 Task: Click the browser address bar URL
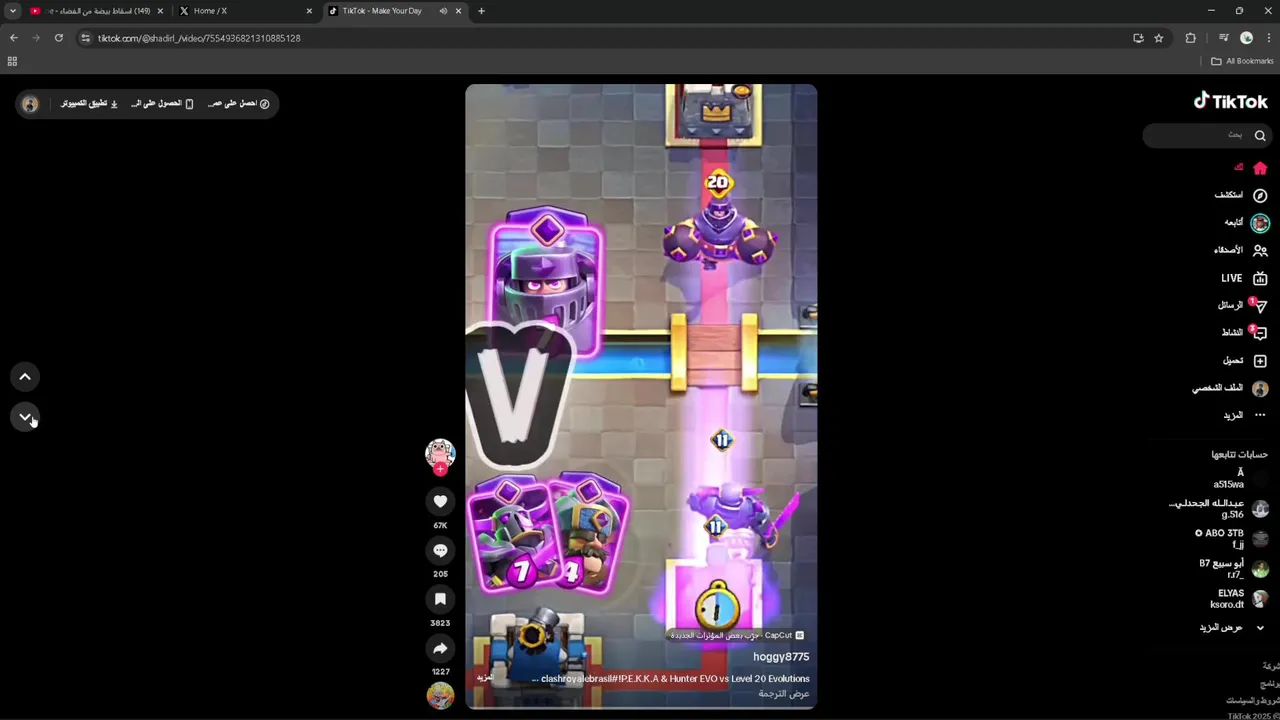(x=199, y=38)
